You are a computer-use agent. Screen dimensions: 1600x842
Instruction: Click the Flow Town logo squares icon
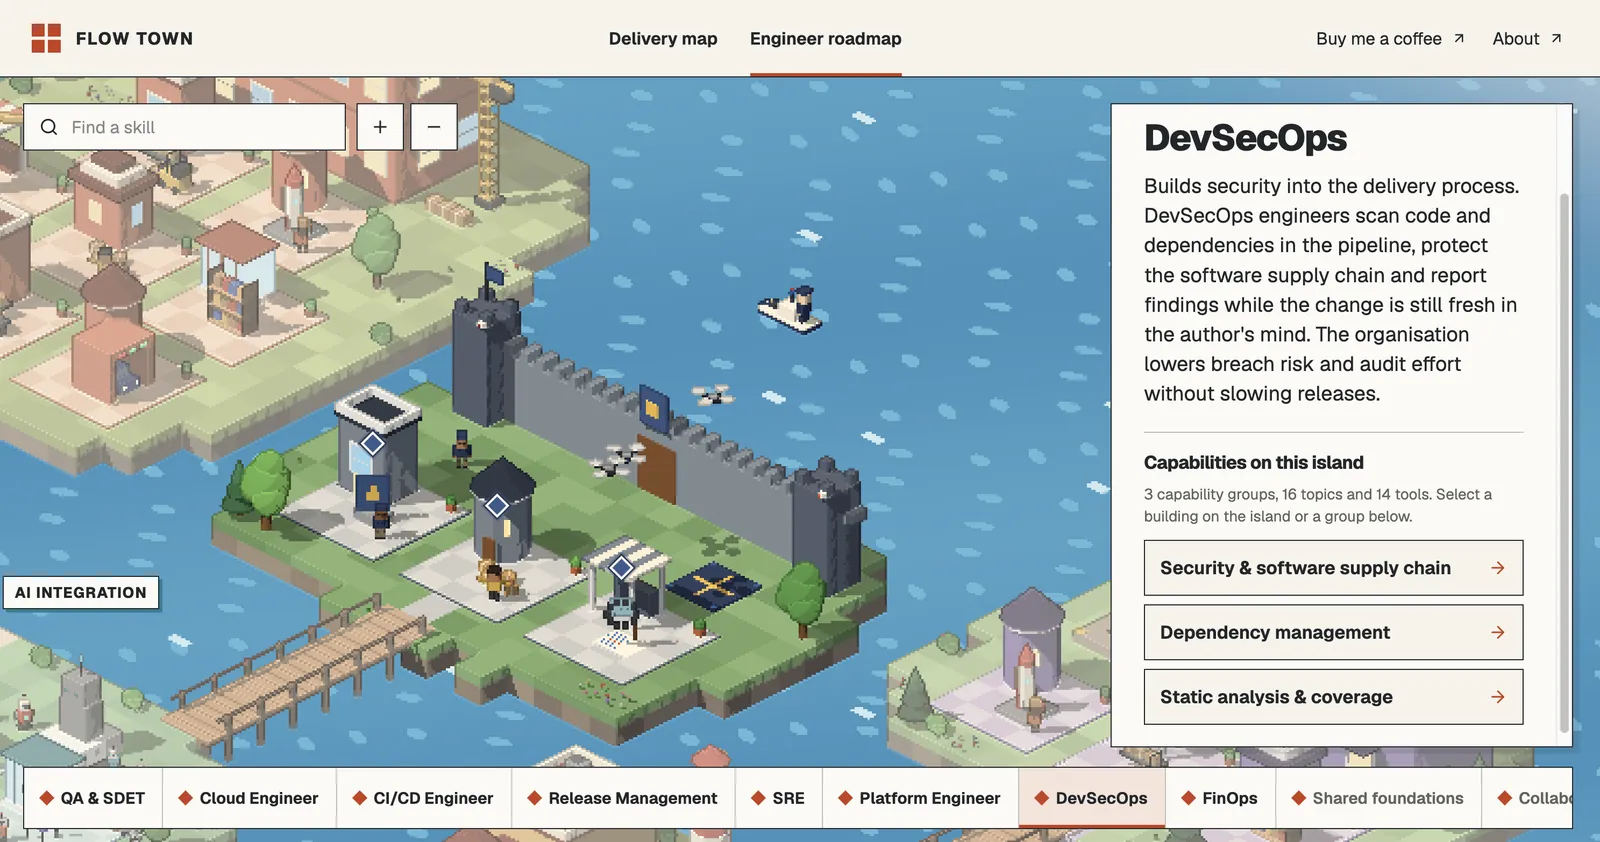point(46,38)
